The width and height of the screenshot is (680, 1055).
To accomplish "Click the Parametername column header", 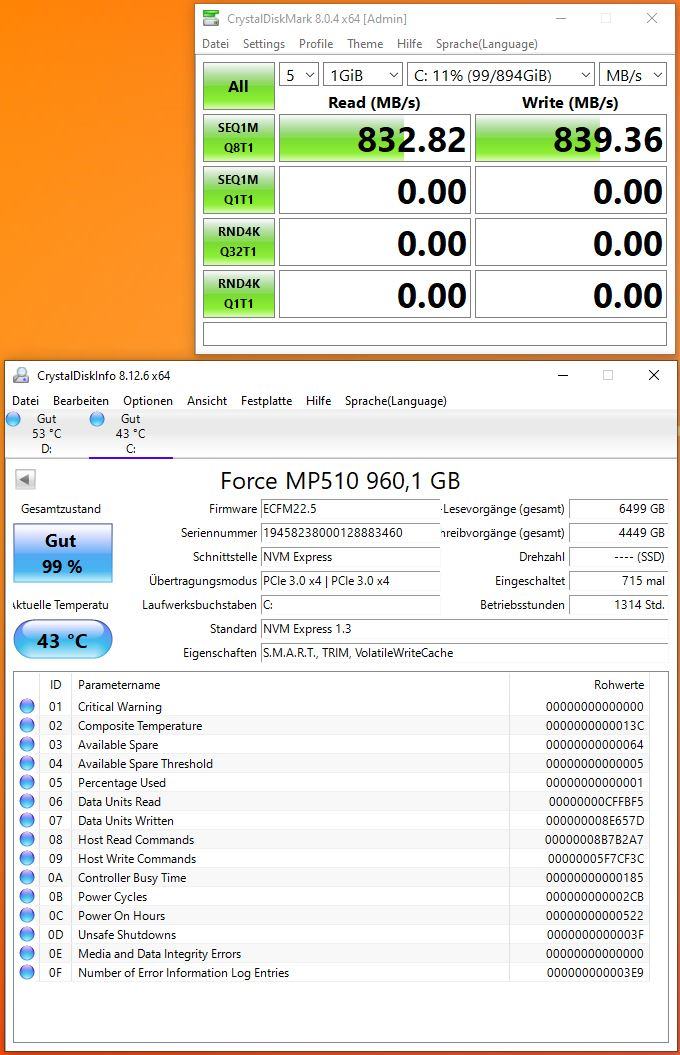I will pyautogui.click(x=119, y=684).
